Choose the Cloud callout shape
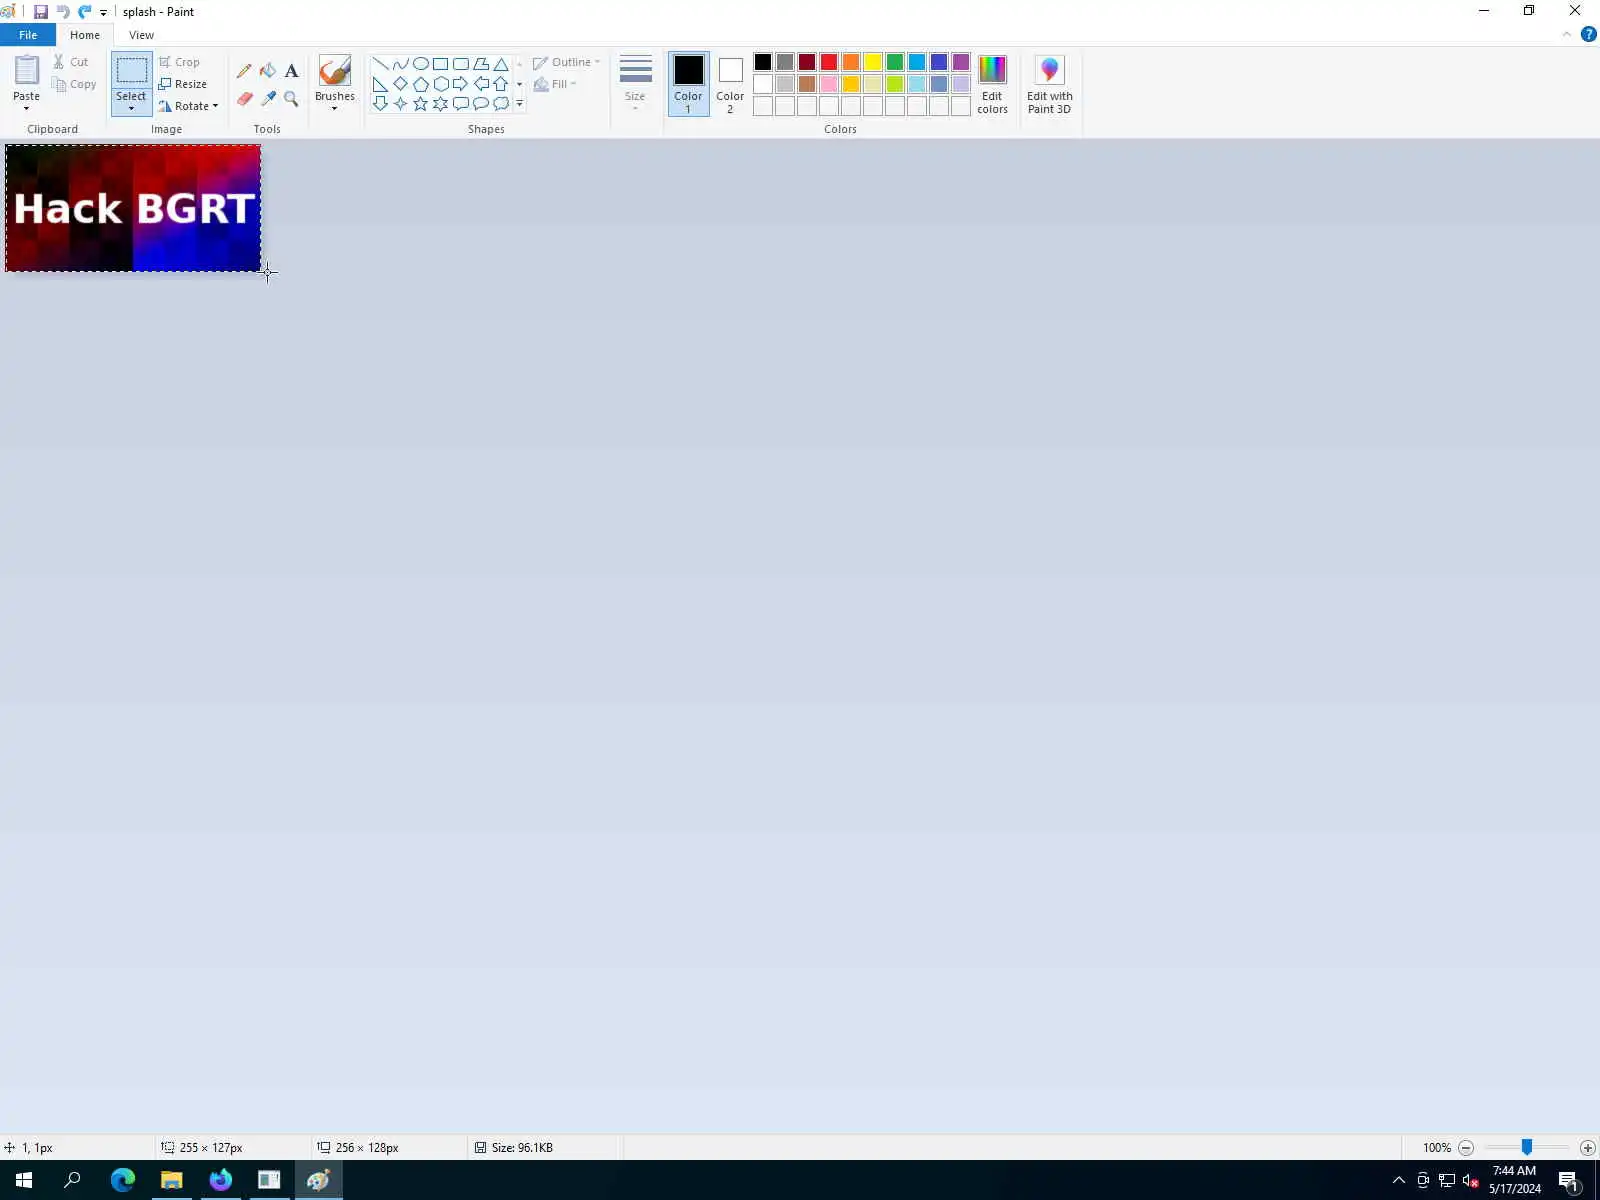 pyautogui.click(x=501, y=103)
